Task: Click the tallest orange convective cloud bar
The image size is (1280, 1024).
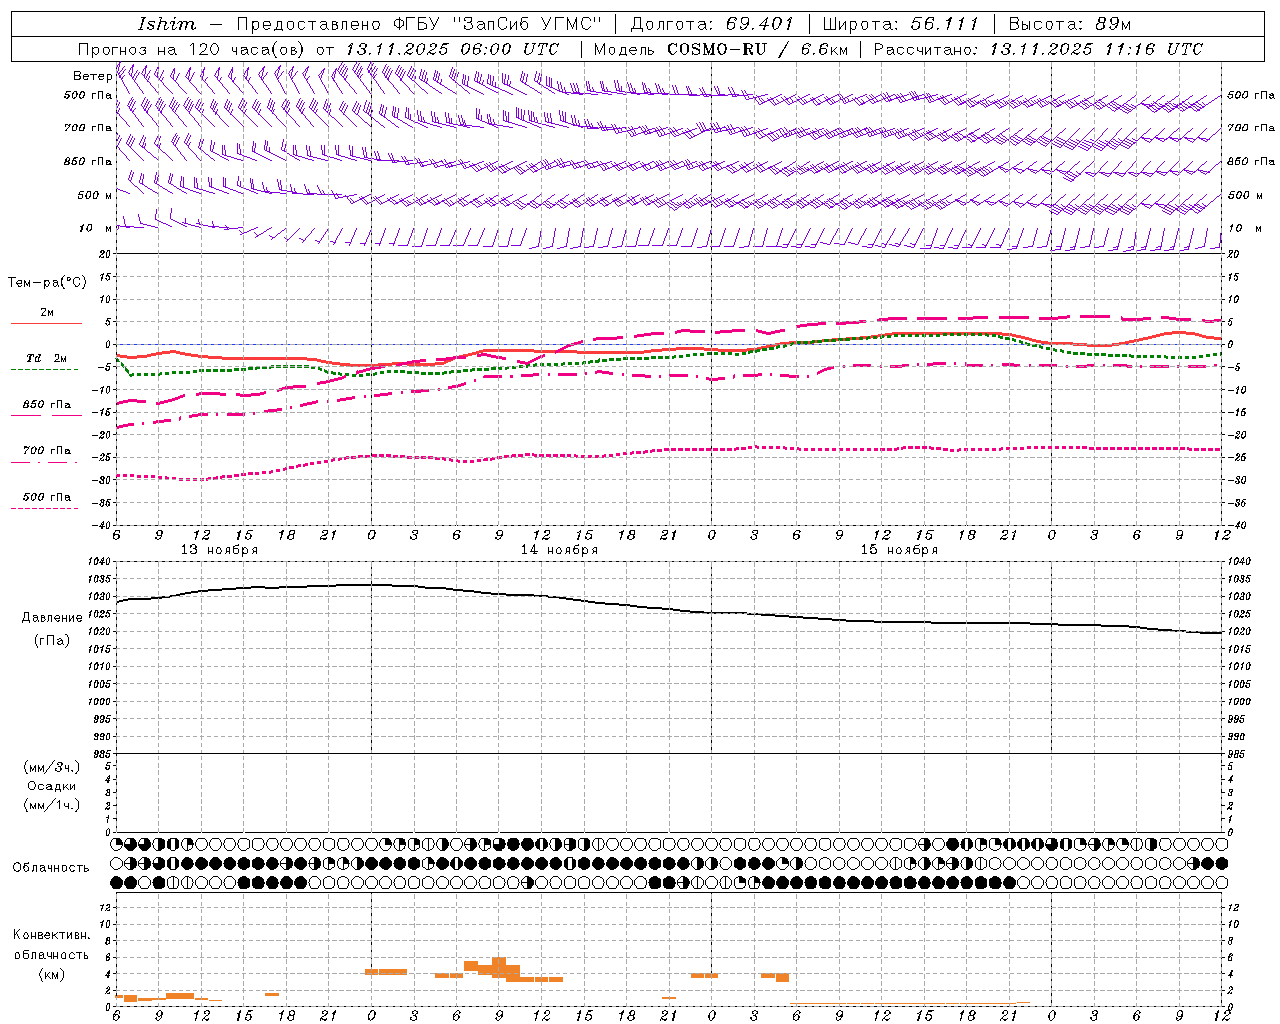Action: [499, 967]
